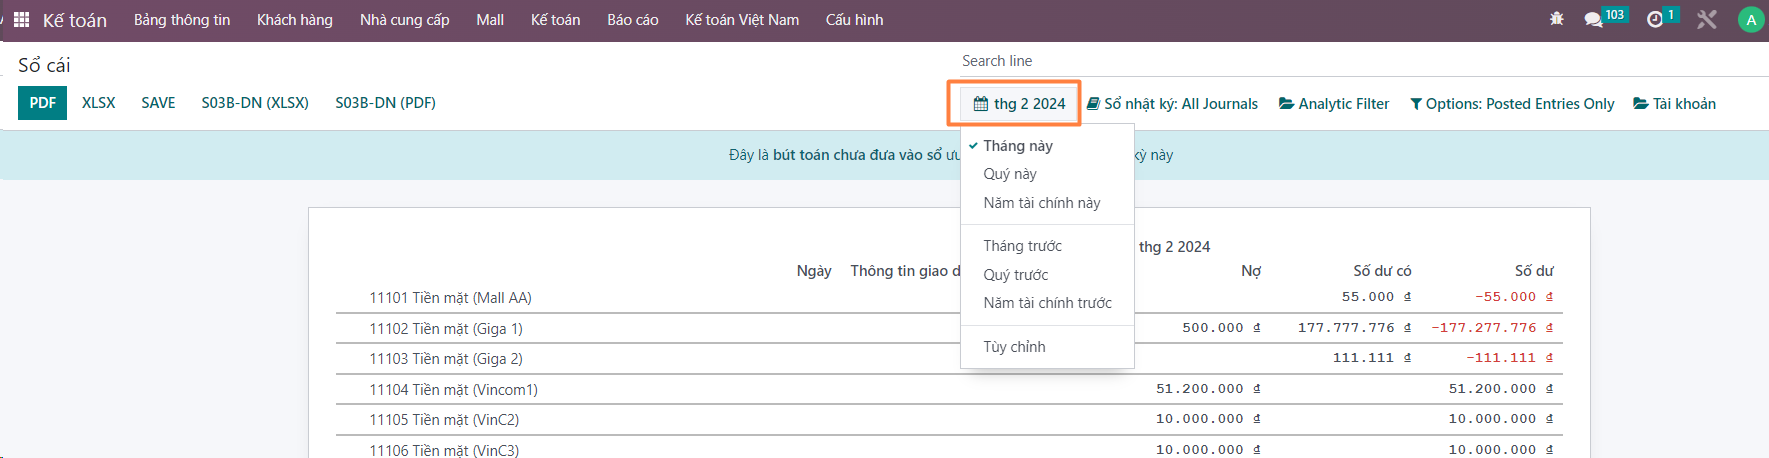1769x458 pixels.
Task: Export report with XLSX button
Action: (99, 103)
